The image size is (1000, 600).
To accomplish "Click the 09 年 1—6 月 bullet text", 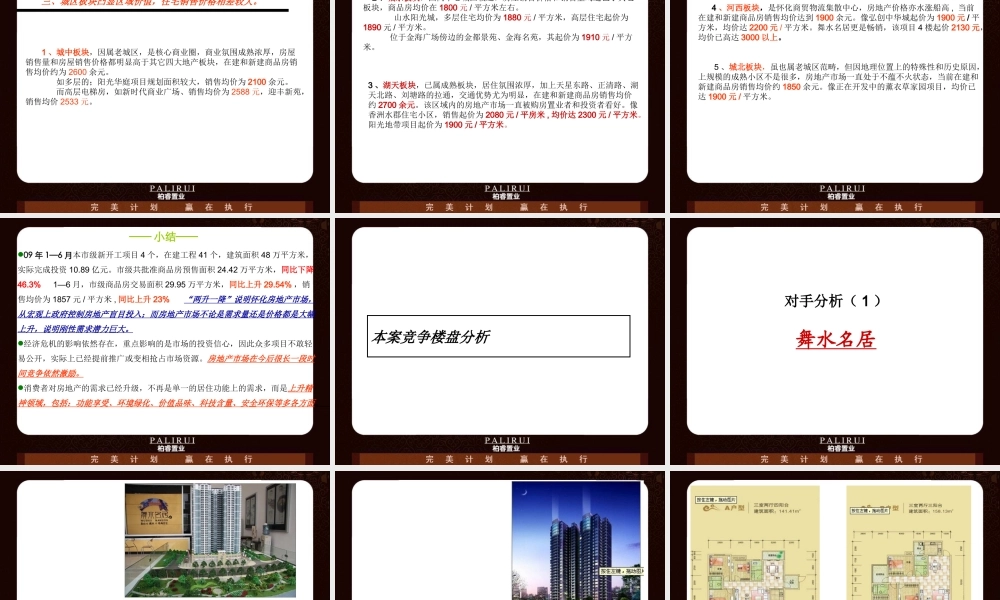I will pyautogui.click(x=47, y=254).
